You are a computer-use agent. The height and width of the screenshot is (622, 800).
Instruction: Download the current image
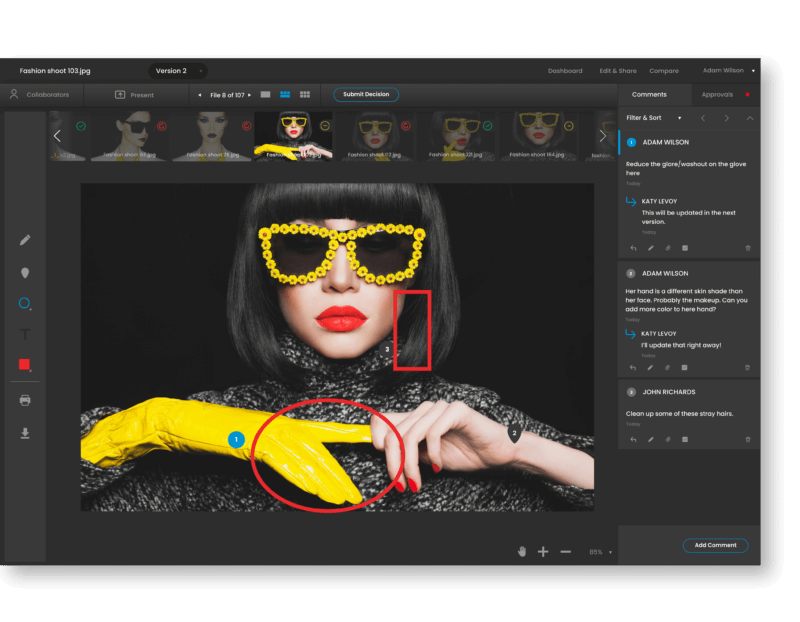tap(24, 432)
